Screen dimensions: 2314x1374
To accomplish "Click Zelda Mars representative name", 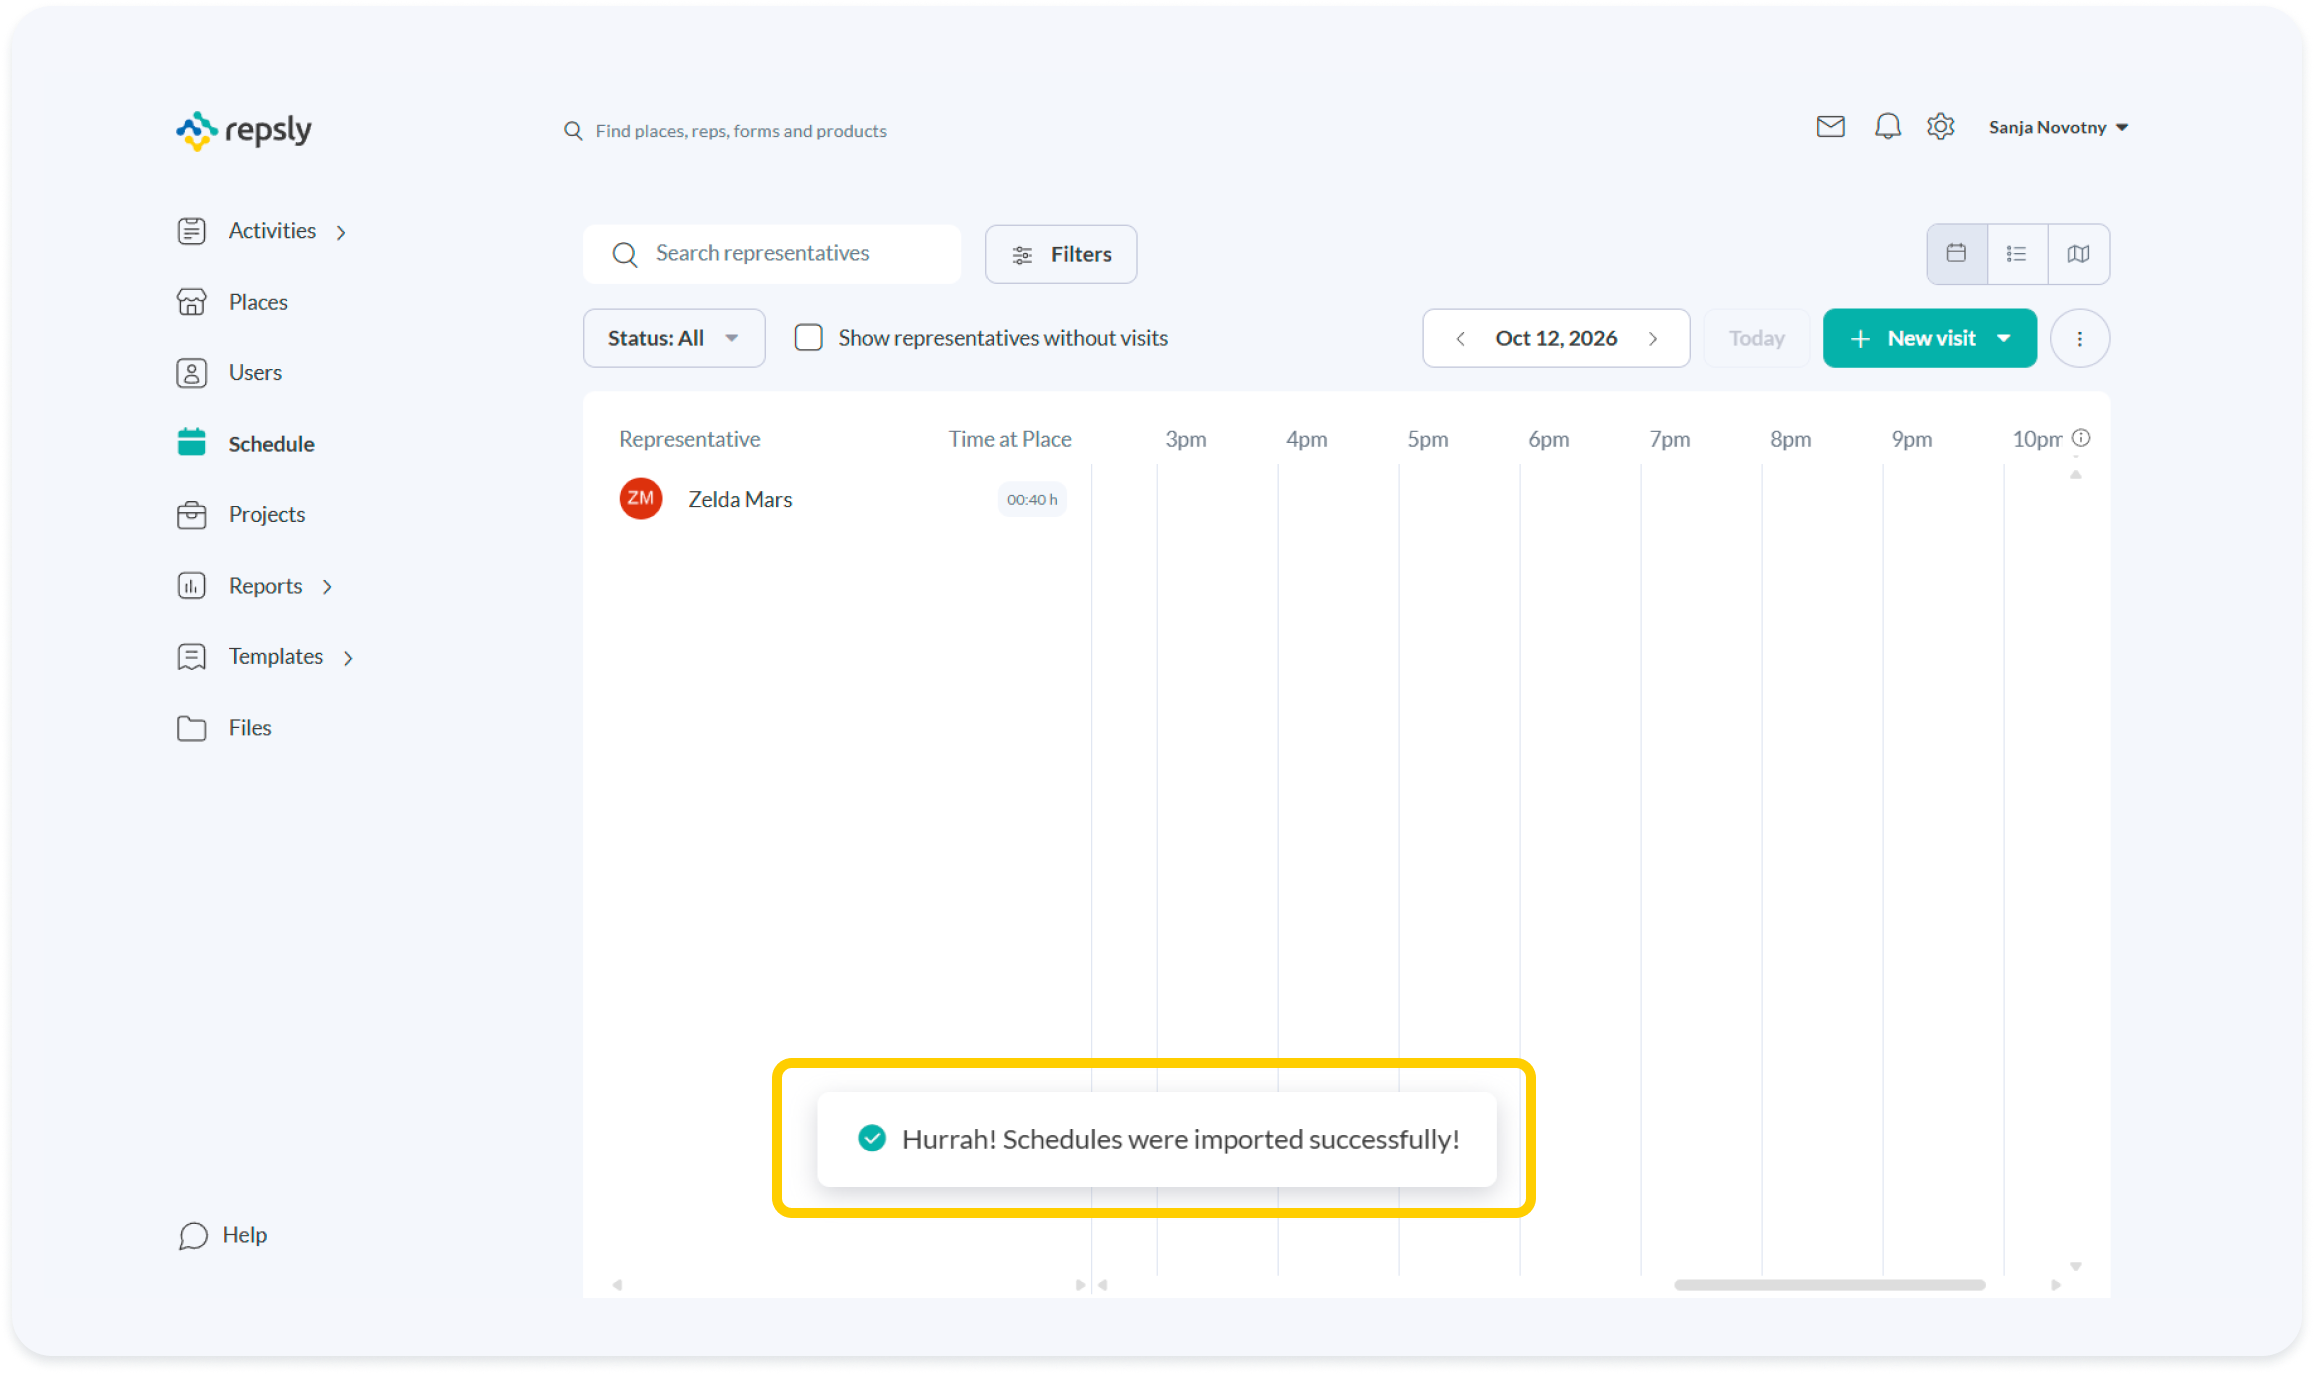I will (x=740, y=499).
